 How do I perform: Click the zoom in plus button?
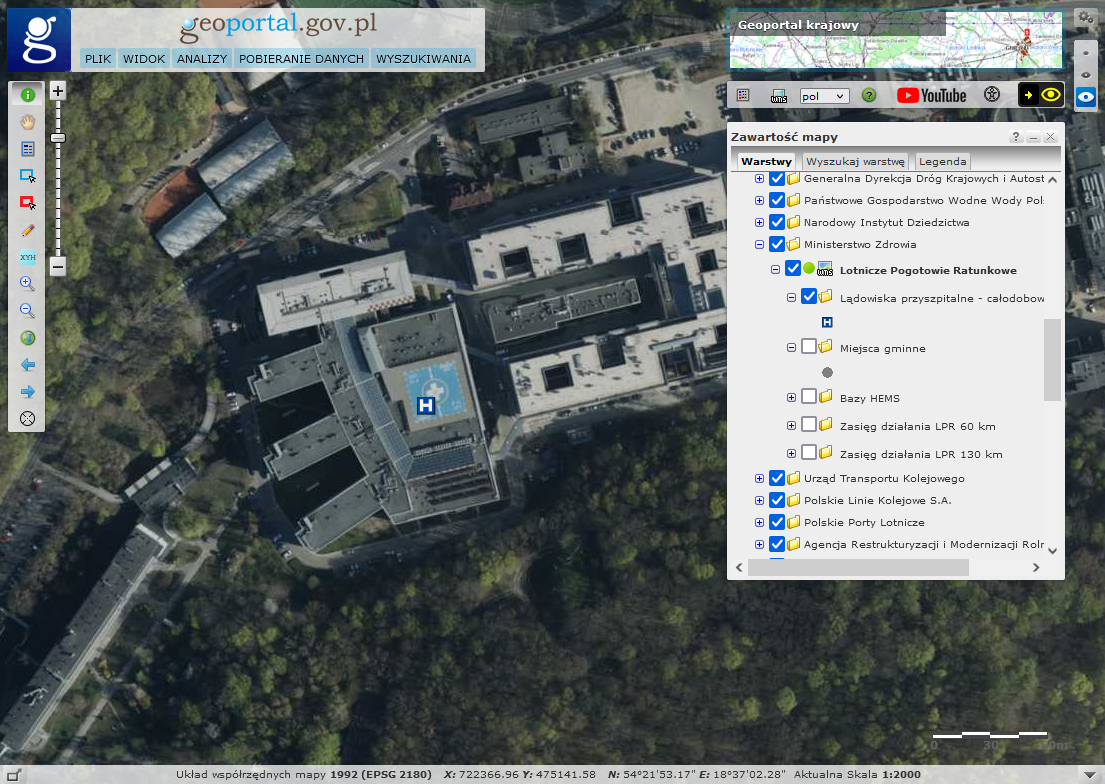(x=58, y=91)
